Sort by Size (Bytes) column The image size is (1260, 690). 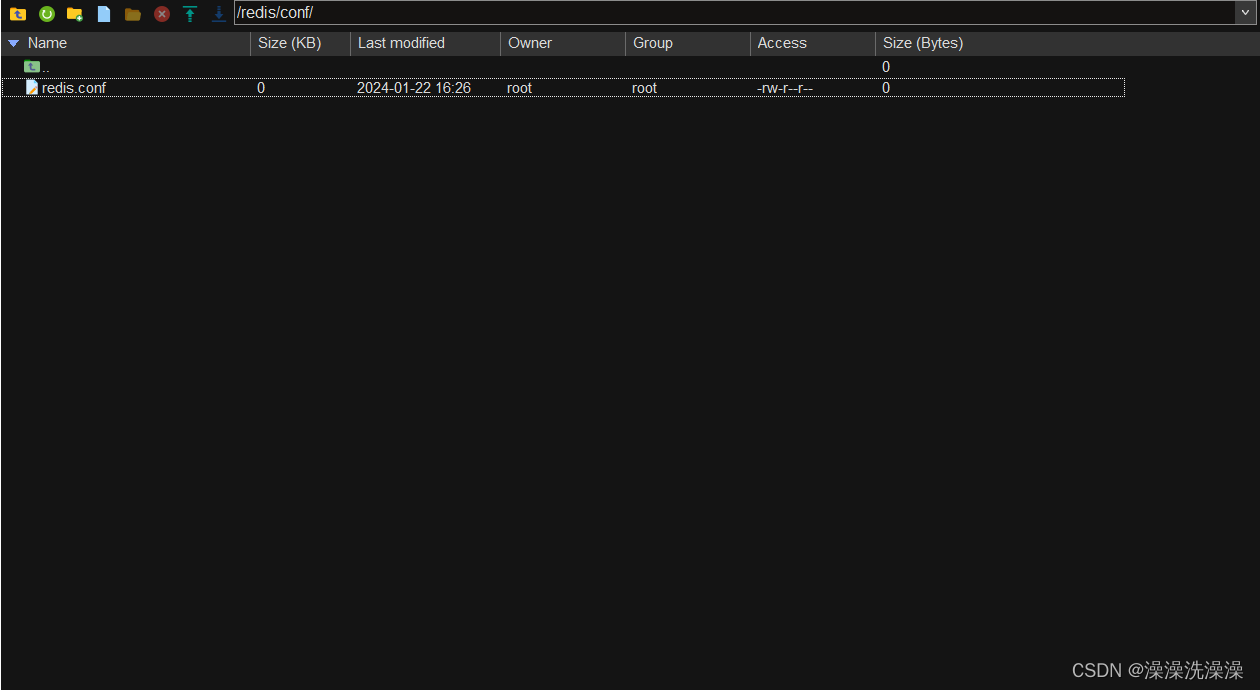[923, 43]
